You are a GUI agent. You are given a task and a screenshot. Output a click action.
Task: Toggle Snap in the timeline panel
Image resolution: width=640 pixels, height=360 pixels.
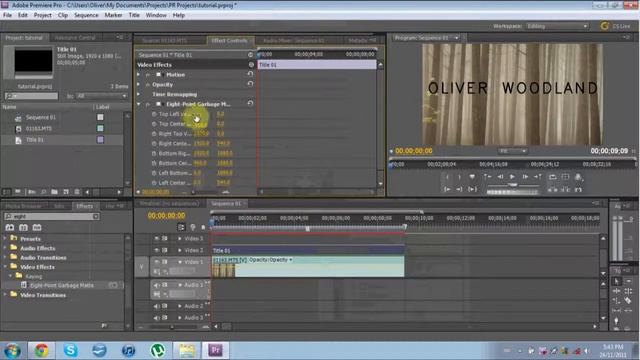181,227
